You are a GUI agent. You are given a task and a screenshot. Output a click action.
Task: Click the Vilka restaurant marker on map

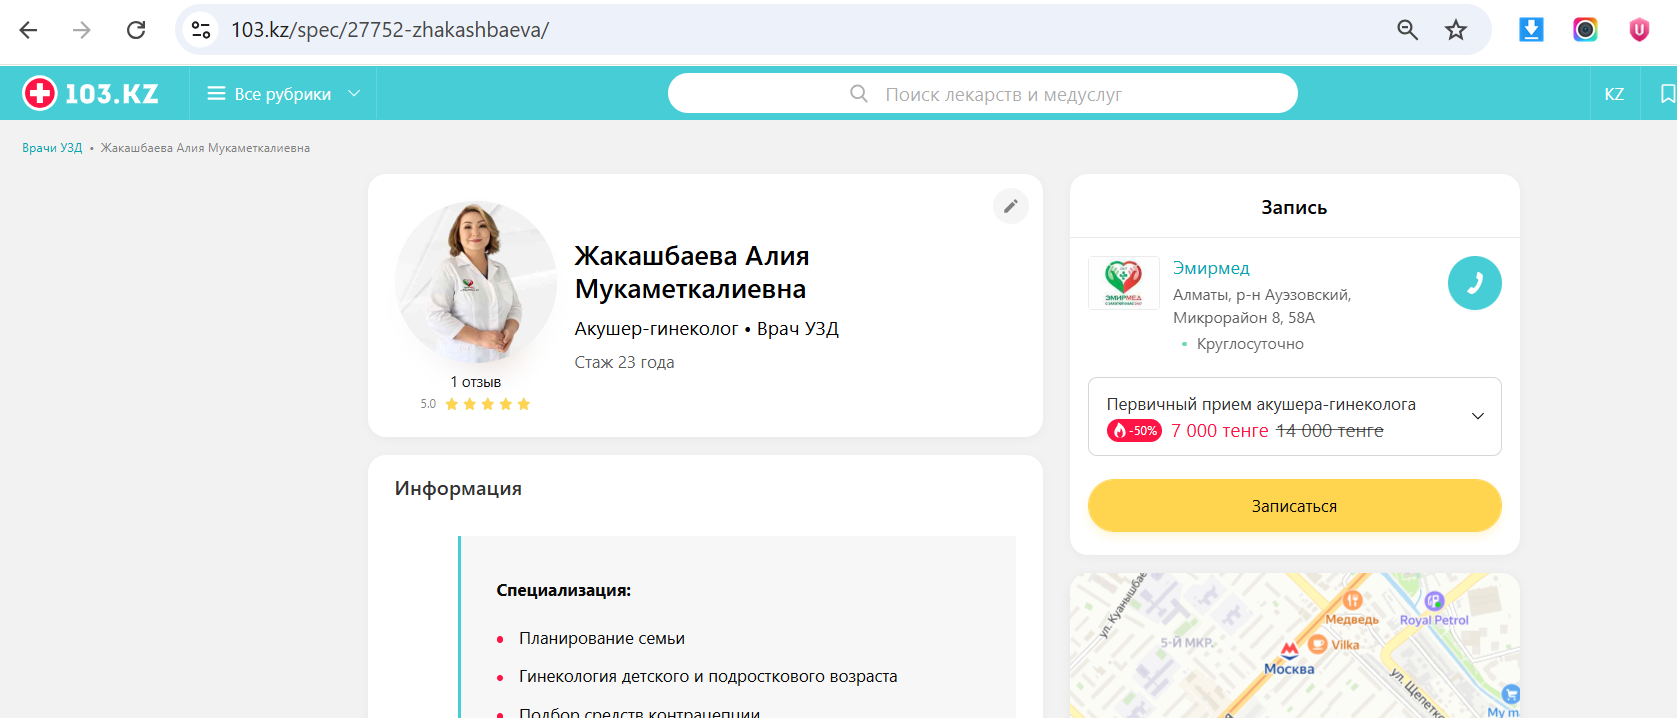pyautogui.click(x=1334, y=645)
